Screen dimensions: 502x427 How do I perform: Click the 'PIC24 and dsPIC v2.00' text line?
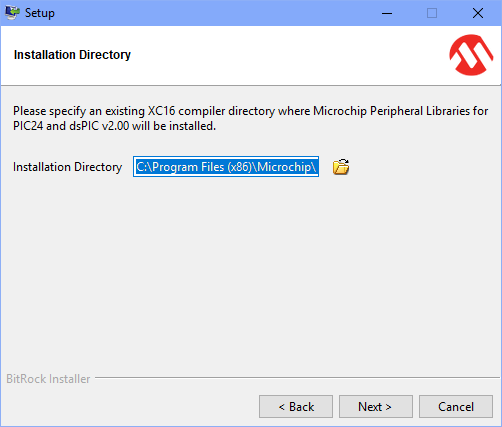(x=114, y=126)
